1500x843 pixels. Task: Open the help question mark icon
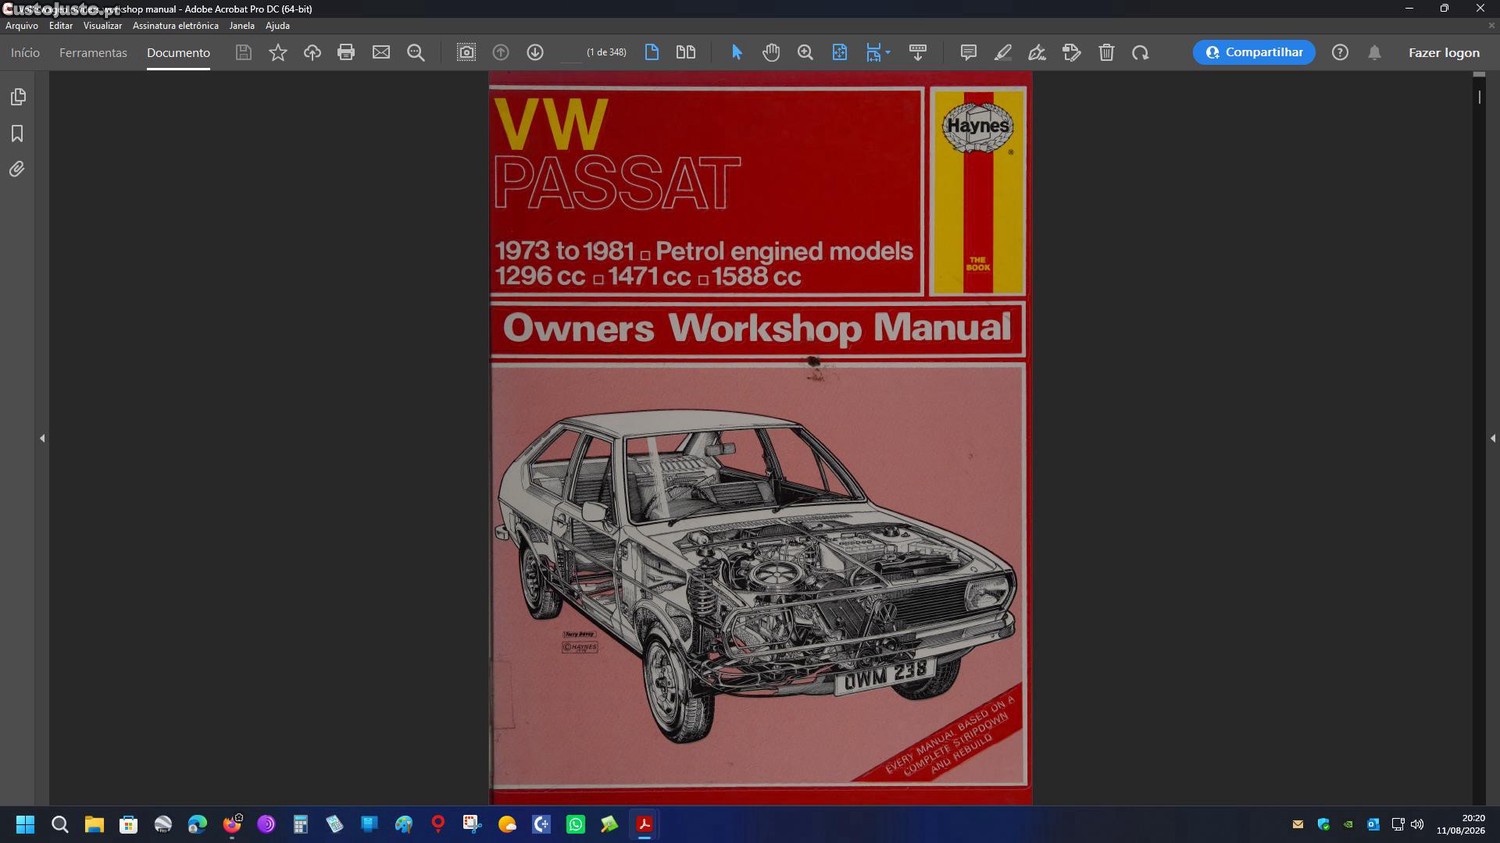click(1340, 53)
